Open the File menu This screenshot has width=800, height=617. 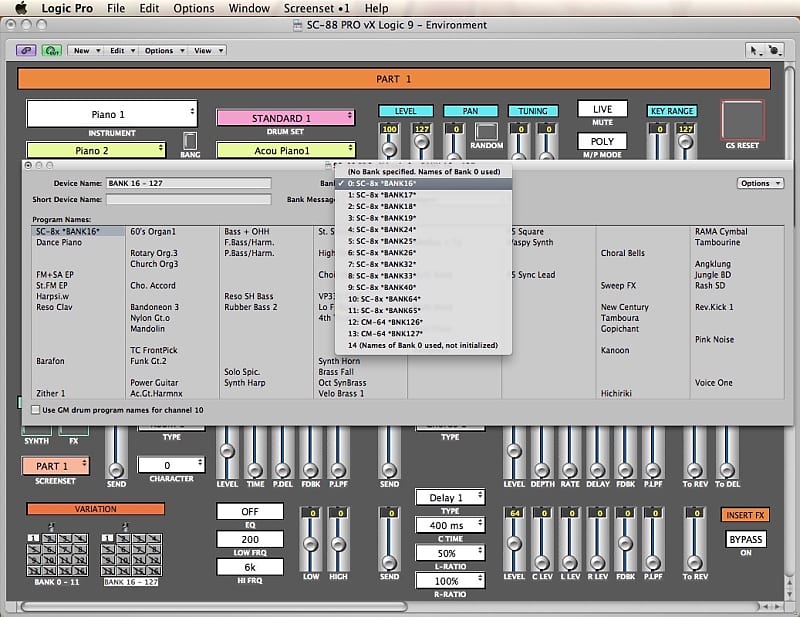pyautogui.click(x=116, y=8)
